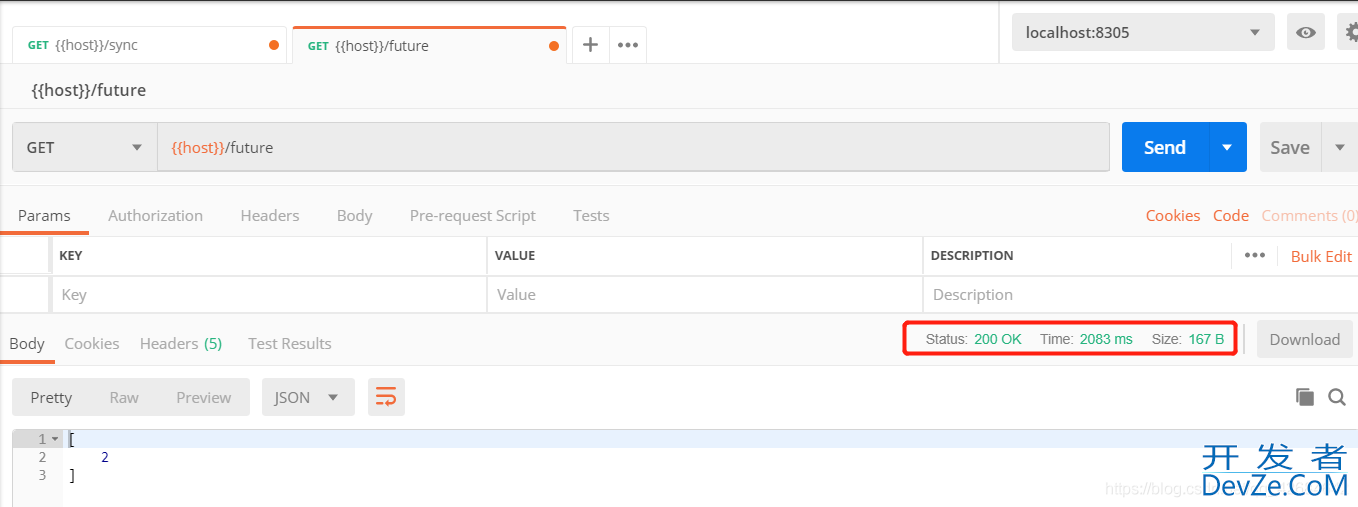
Task: Click the 2083 ms time value
Action: point(1106,339)
